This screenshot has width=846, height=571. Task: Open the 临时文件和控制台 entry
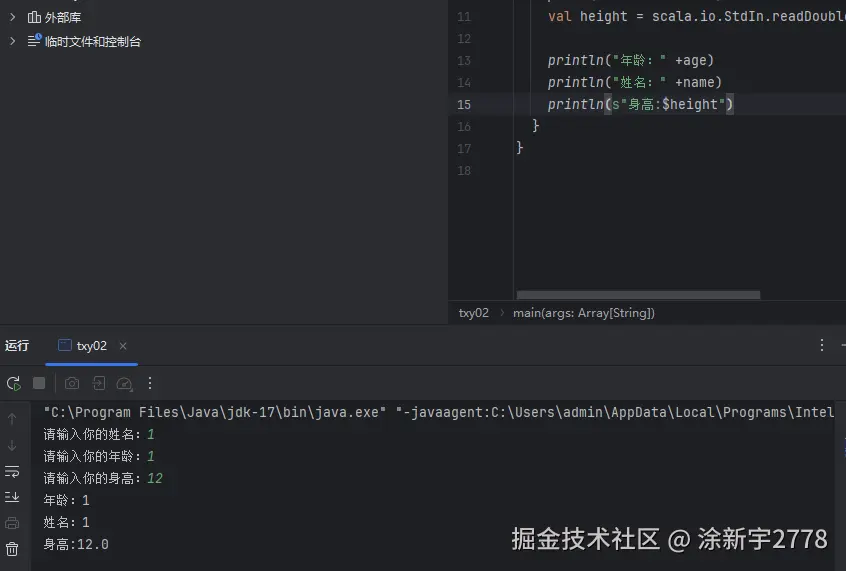pos(93,42)
